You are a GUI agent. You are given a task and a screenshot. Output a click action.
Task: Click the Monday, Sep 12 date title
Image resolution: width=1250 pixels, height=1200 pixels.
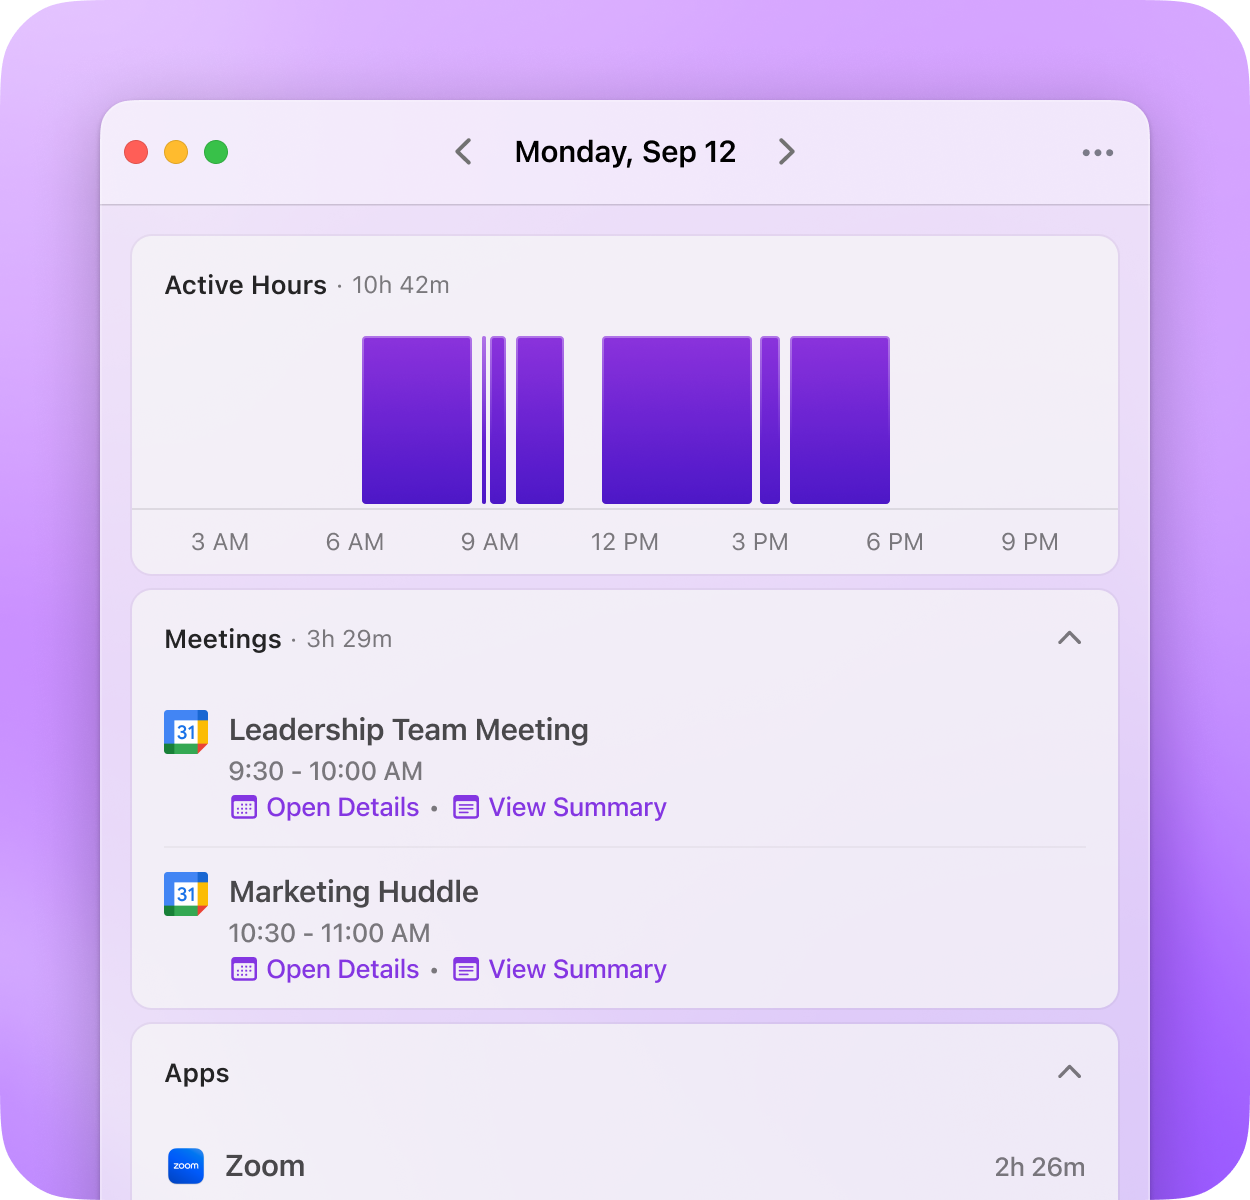(625, 152)
